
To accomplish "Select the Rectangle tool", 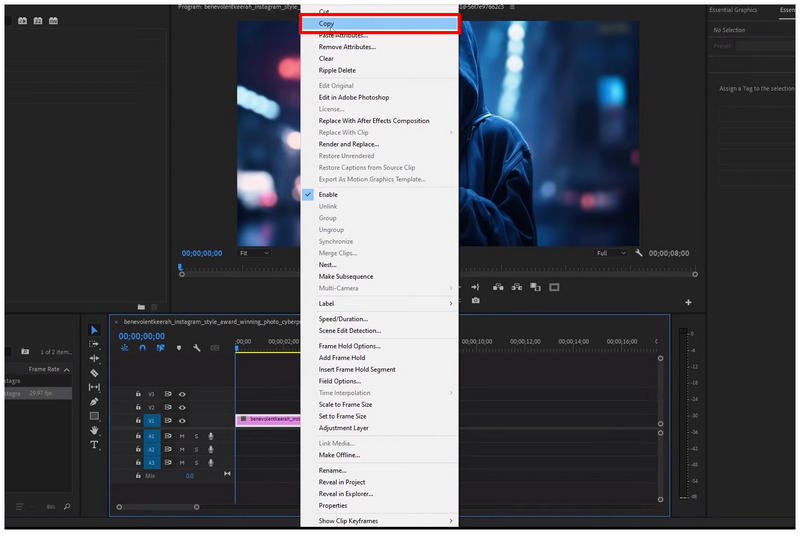I will pyautogui.click(x=94, y=416).
